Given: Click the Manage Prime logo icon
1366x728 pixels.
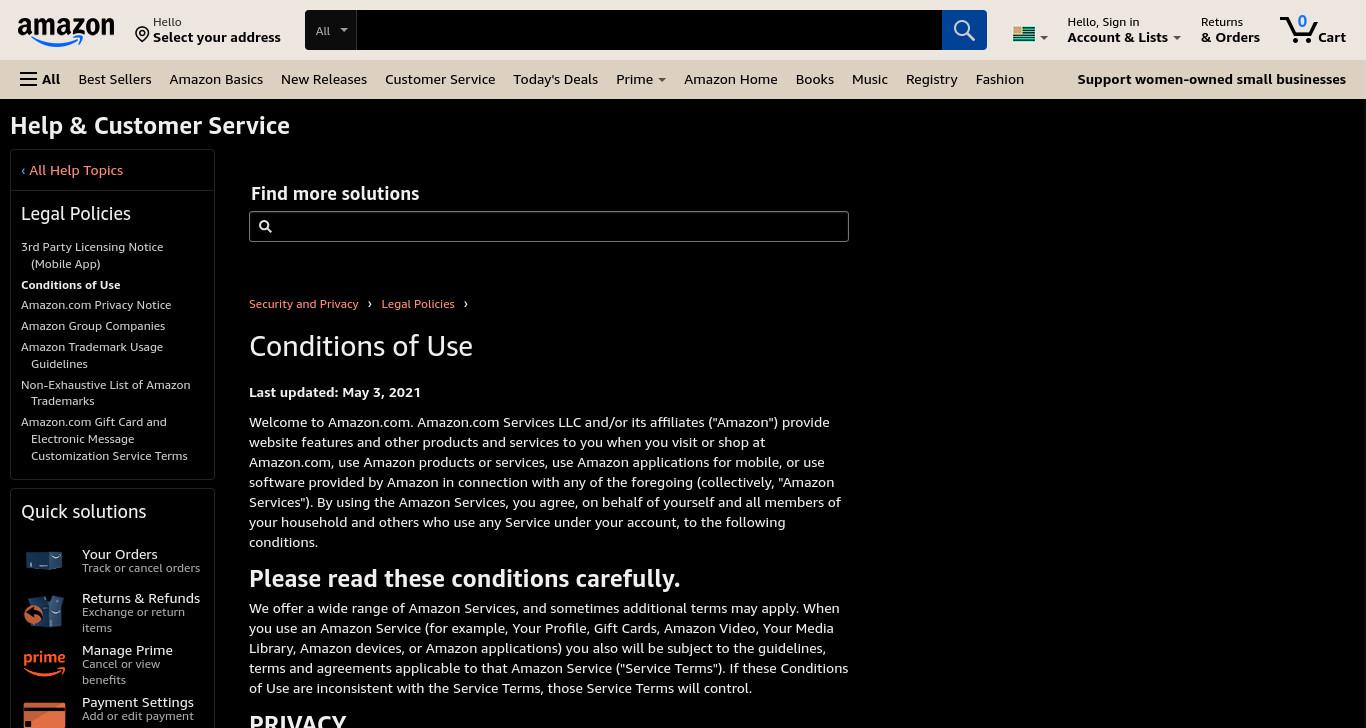Looking at the screenshot, I should 44,663.
